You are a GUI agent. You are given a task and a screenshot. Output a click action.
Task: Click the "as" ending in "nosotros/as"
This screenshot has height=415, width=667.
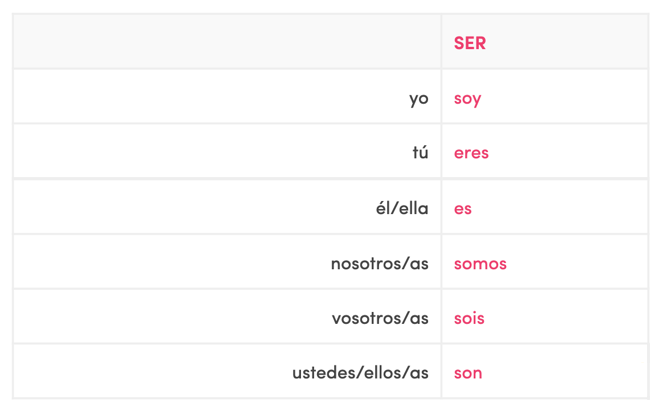418,263
